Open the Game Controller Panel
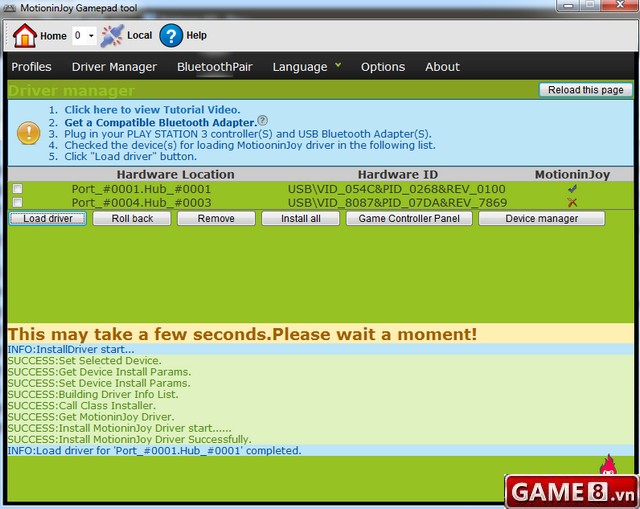 tap(409, 218)
